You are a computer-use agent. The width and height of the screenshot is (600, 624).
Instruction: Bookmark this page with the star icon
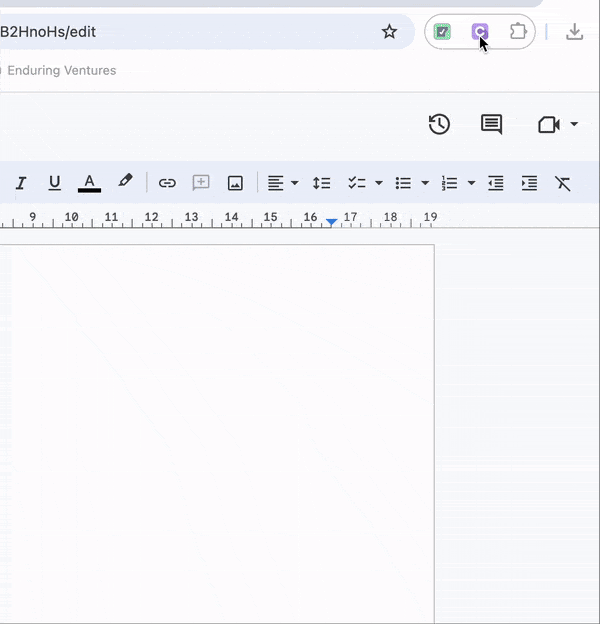[x=389, y=31]
